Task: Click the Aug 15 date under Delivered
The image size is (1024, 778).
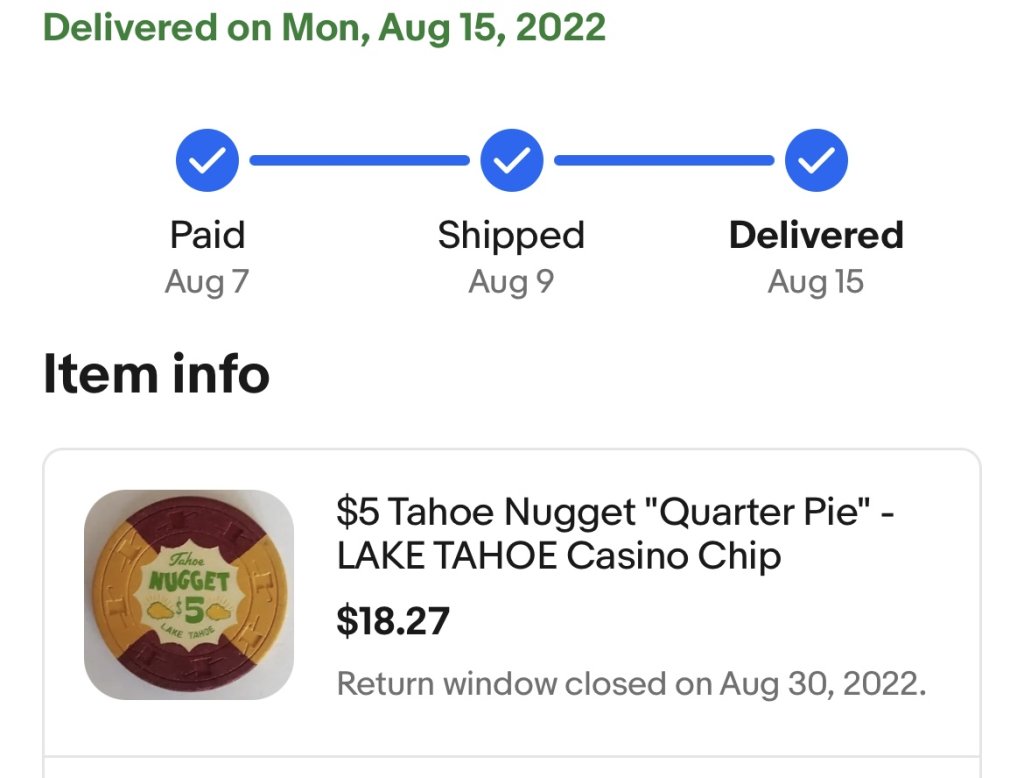Action: [x=816, y=282]
